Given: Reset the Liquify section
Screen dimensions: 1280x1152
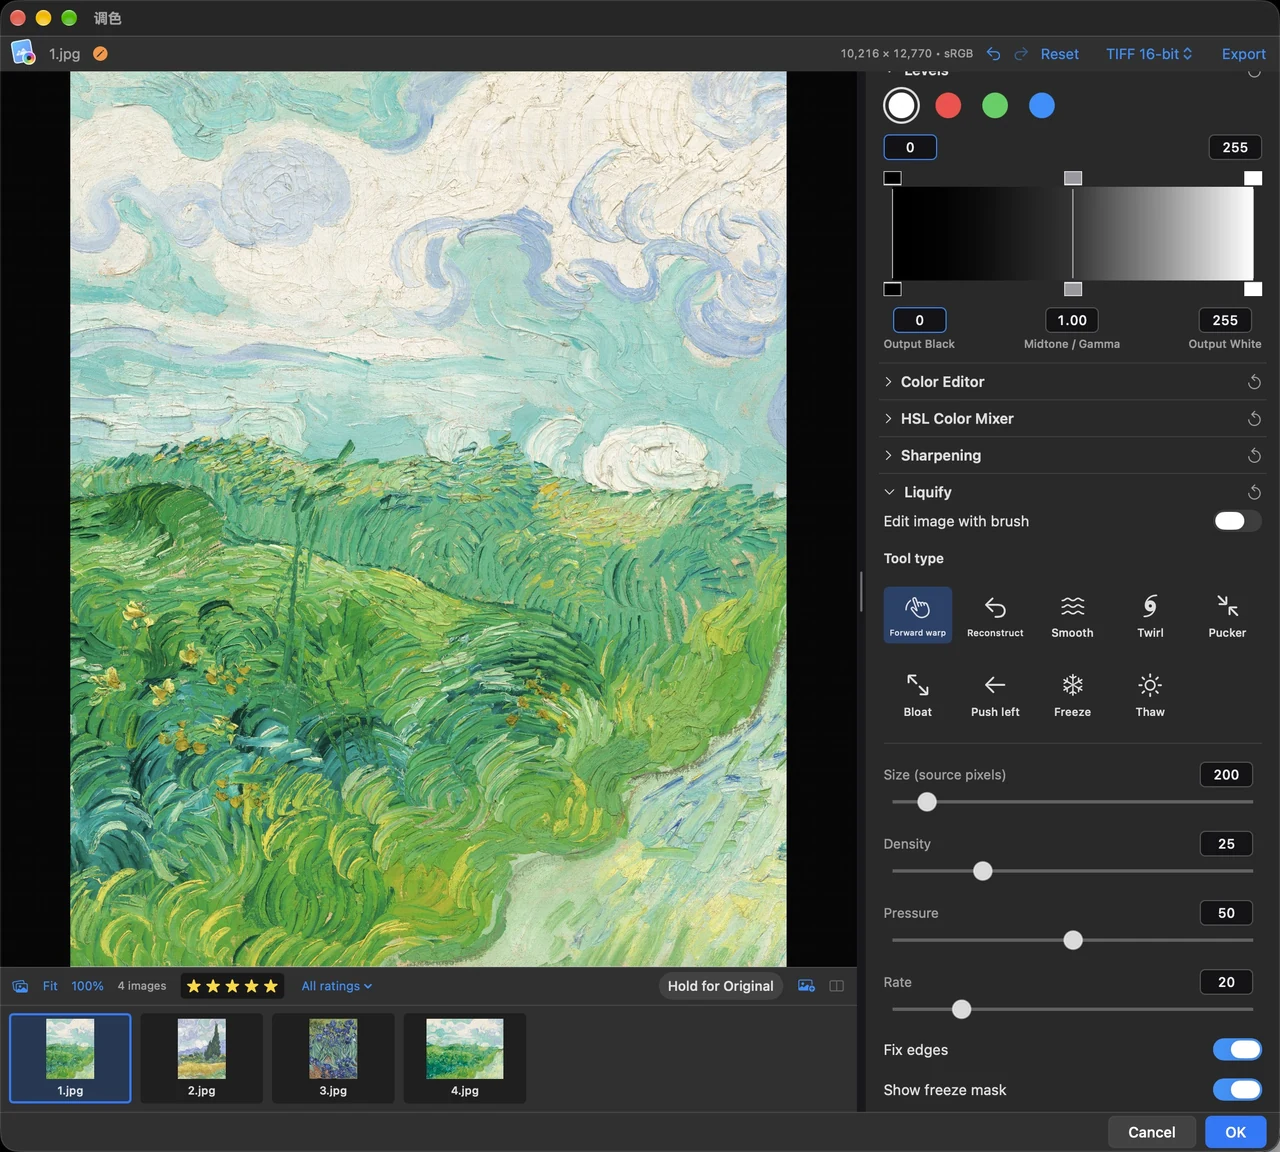Looking at the screenshot, I should click(1254, 492).
